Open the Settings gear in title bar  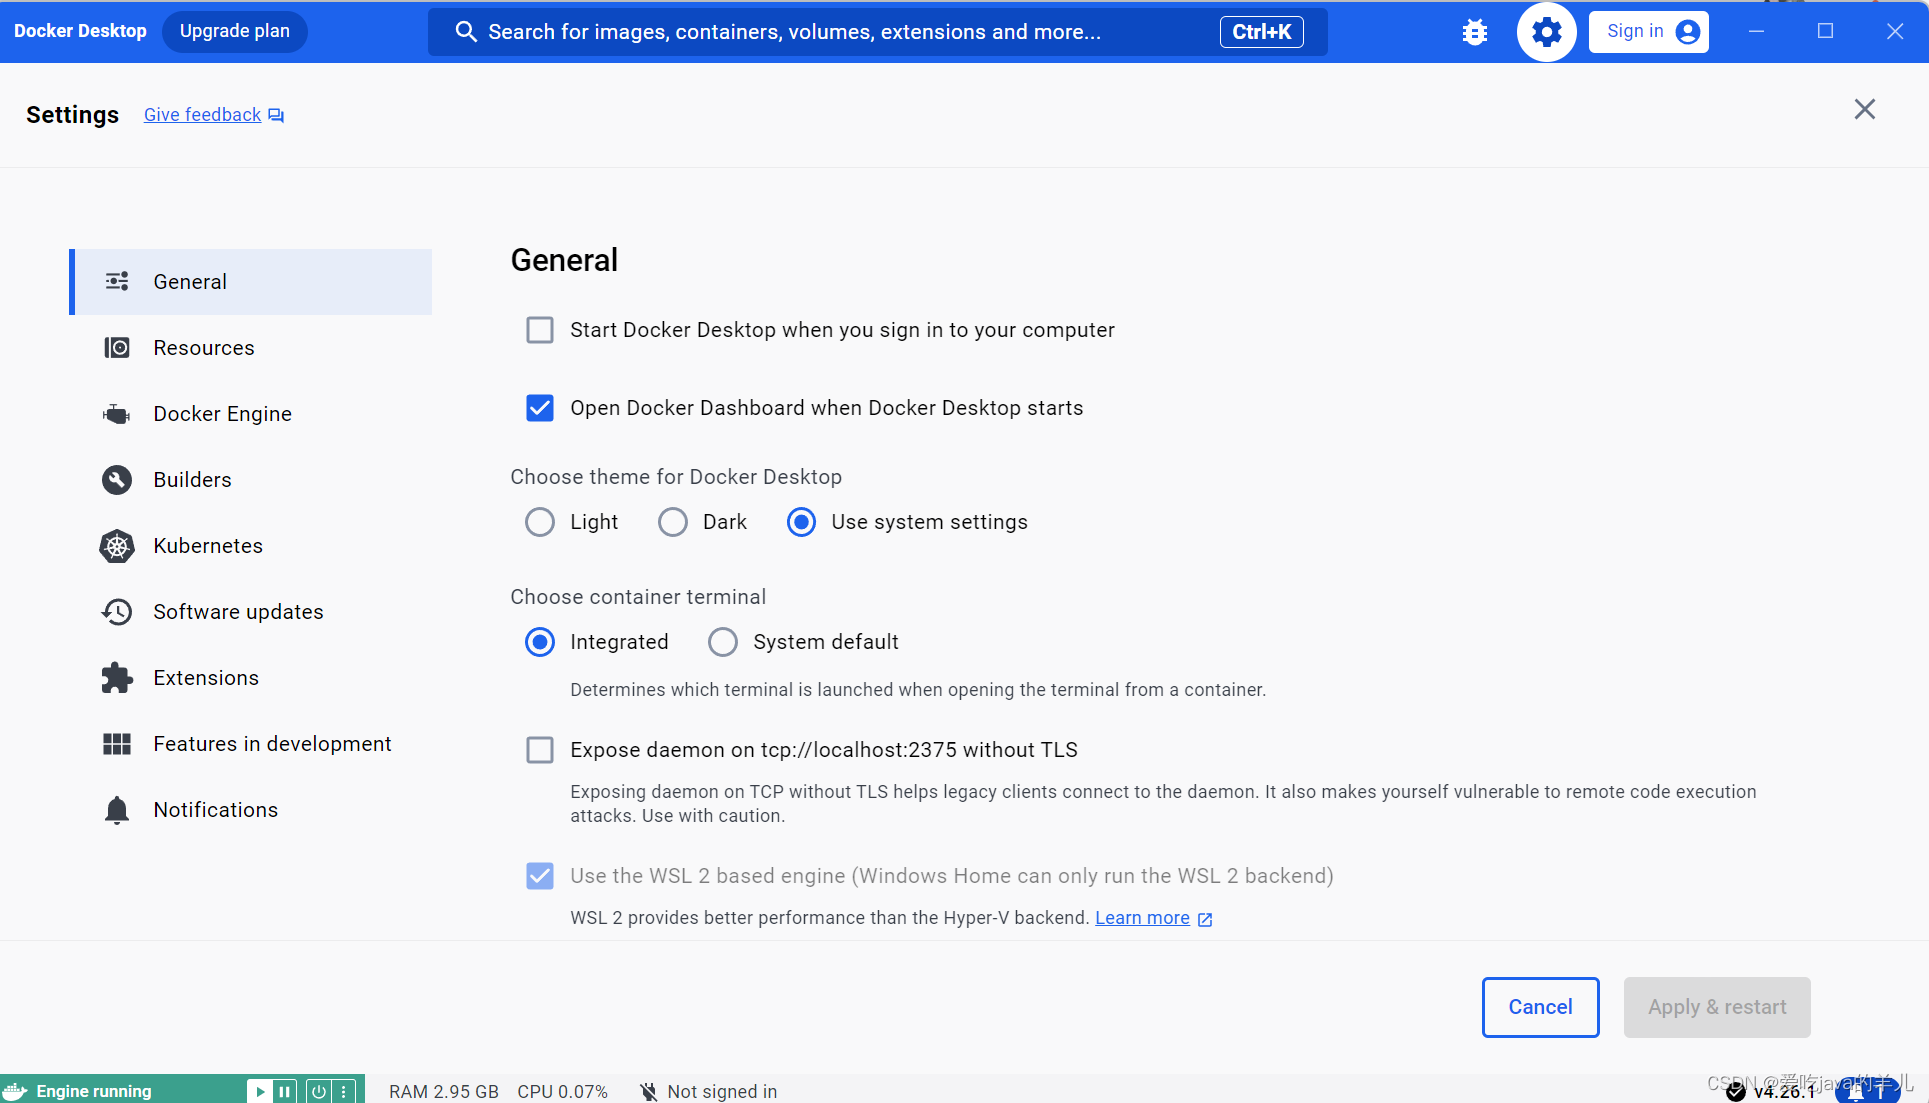(x=1545, y=31)
